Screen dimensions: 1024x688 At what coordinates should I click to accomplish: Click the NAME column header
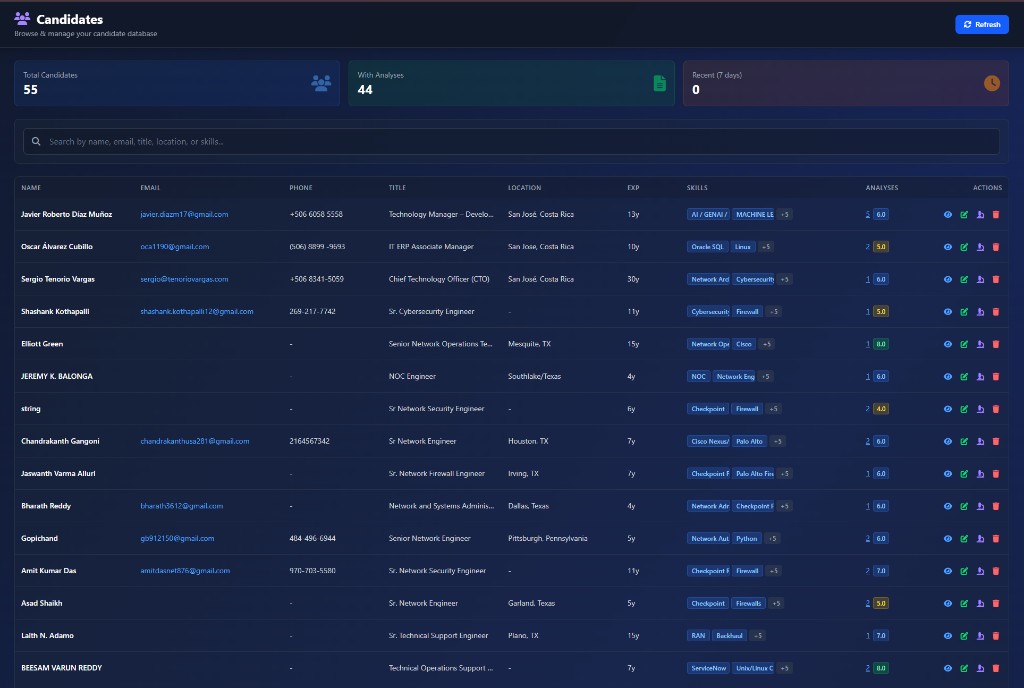click(x=31, y=188)
